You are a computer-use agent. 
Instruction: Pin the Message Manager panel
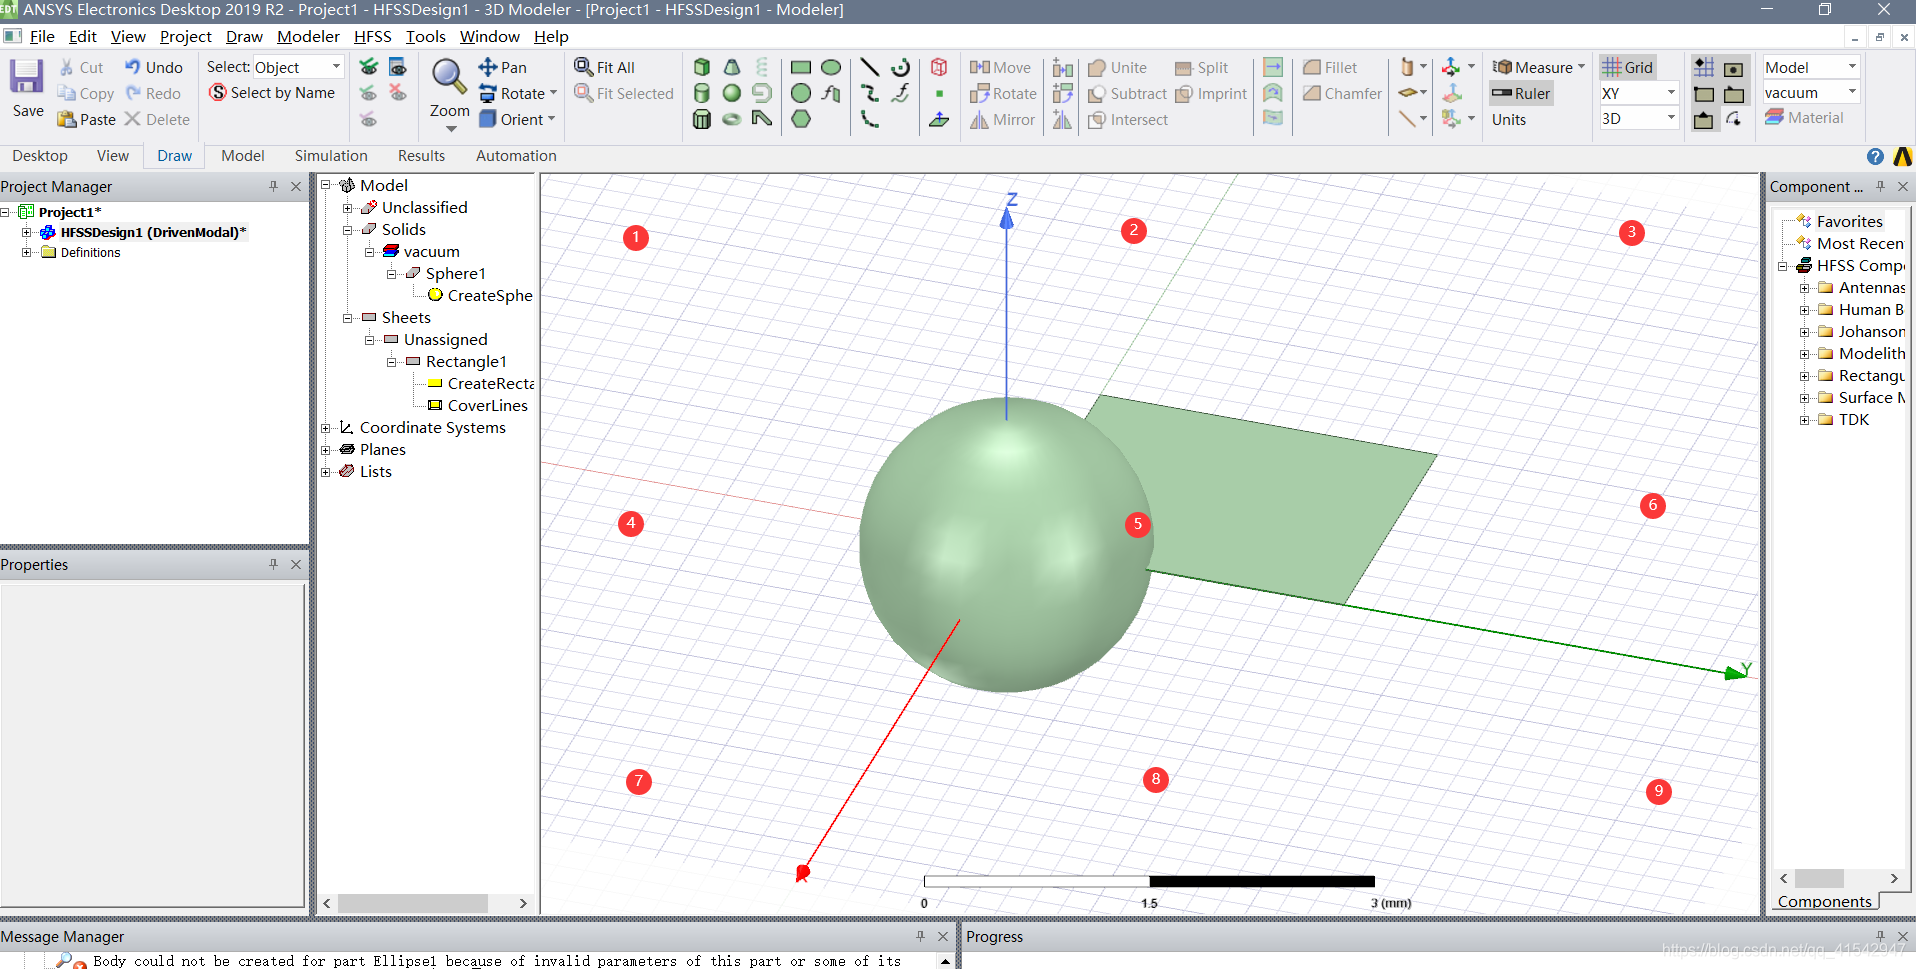920,936
